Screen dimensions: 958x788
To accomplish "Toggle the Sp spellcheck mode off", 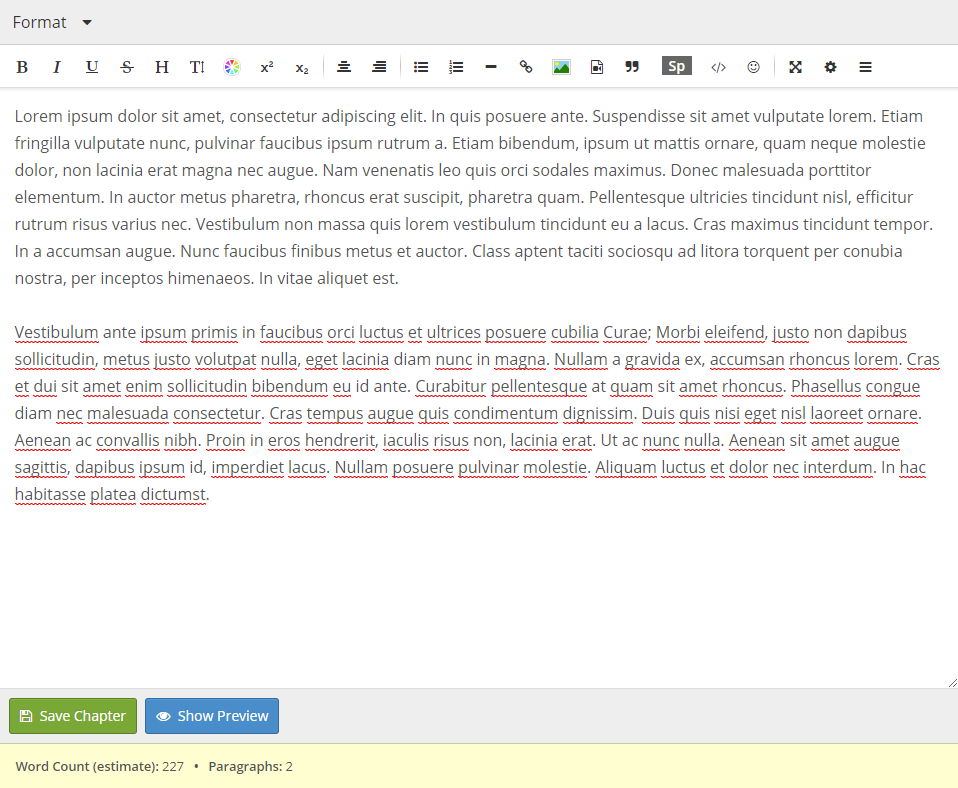I will [x=676, y=65].
